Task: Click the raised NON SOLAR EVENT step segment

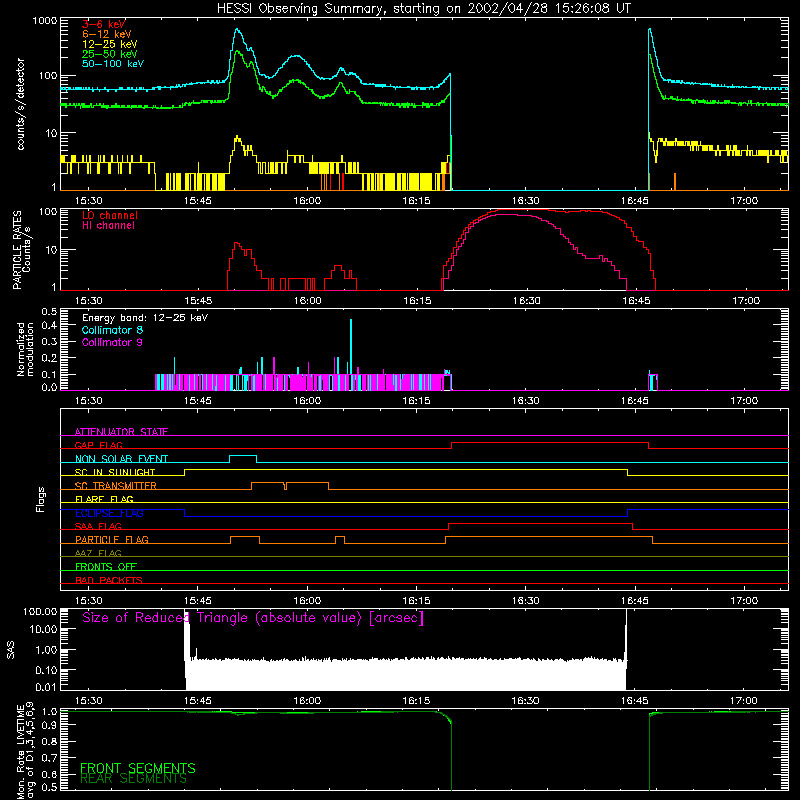Action: click(x=243, y=456)
